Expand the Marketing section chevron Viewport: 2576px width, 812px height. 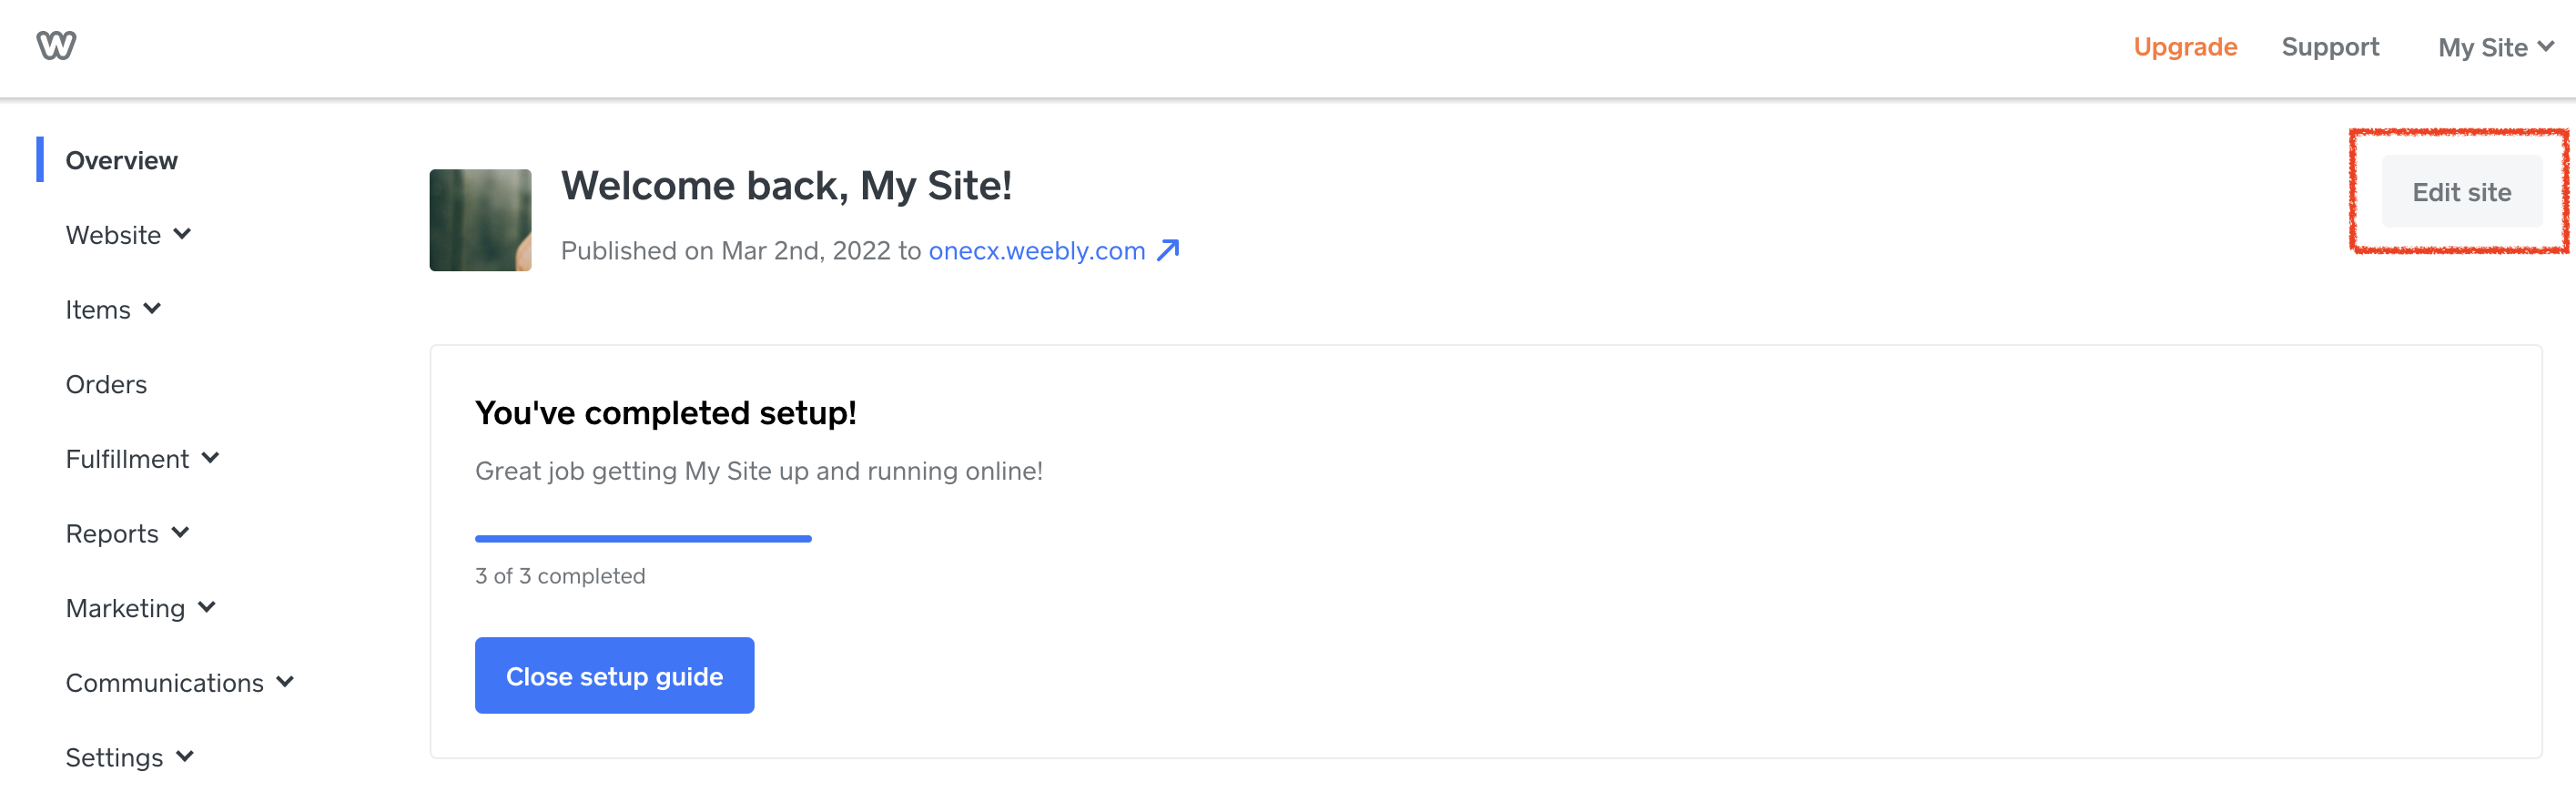(207, 607)
